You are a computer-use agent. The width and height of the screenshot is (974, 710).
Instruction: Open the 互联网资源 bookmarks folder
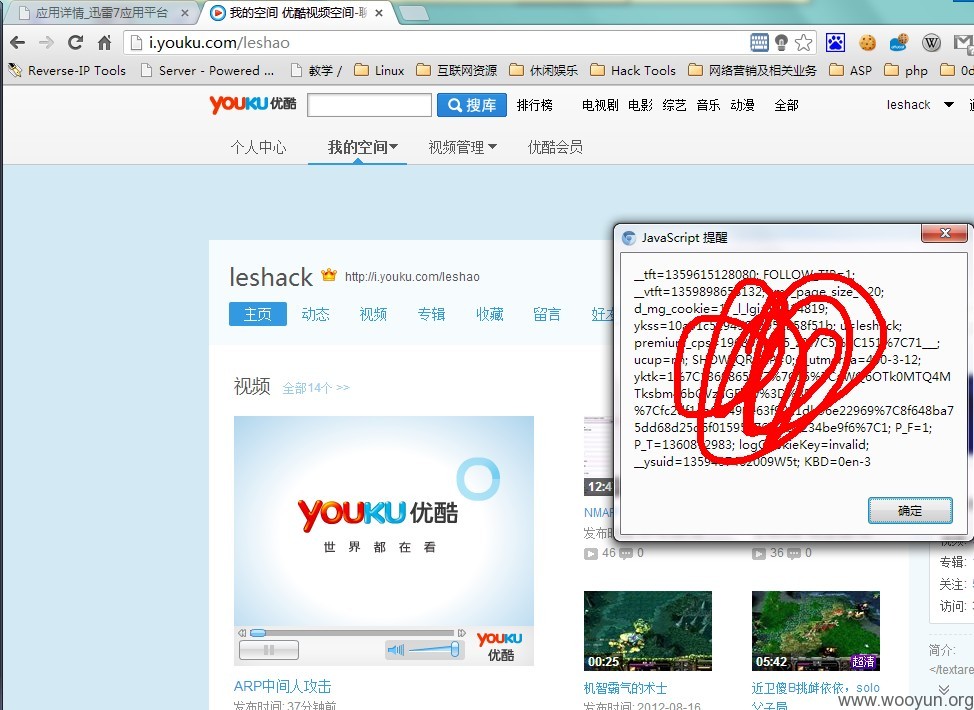[457, 71]
